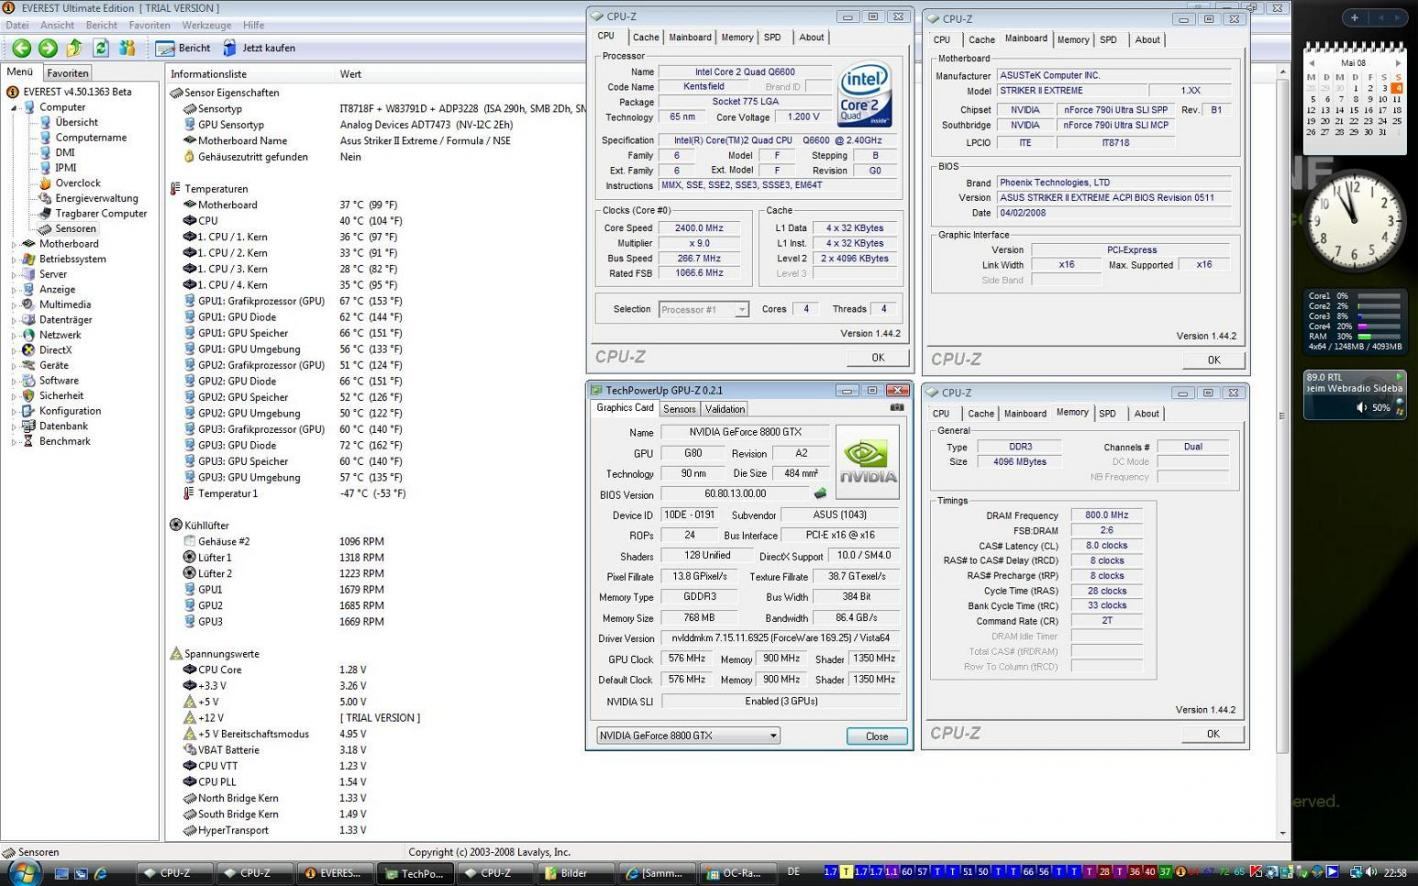This screenshot has width=1418, height=886.
Task: Click the speaker volume icon in Webradio gadget
Action: pos(1361,408)
